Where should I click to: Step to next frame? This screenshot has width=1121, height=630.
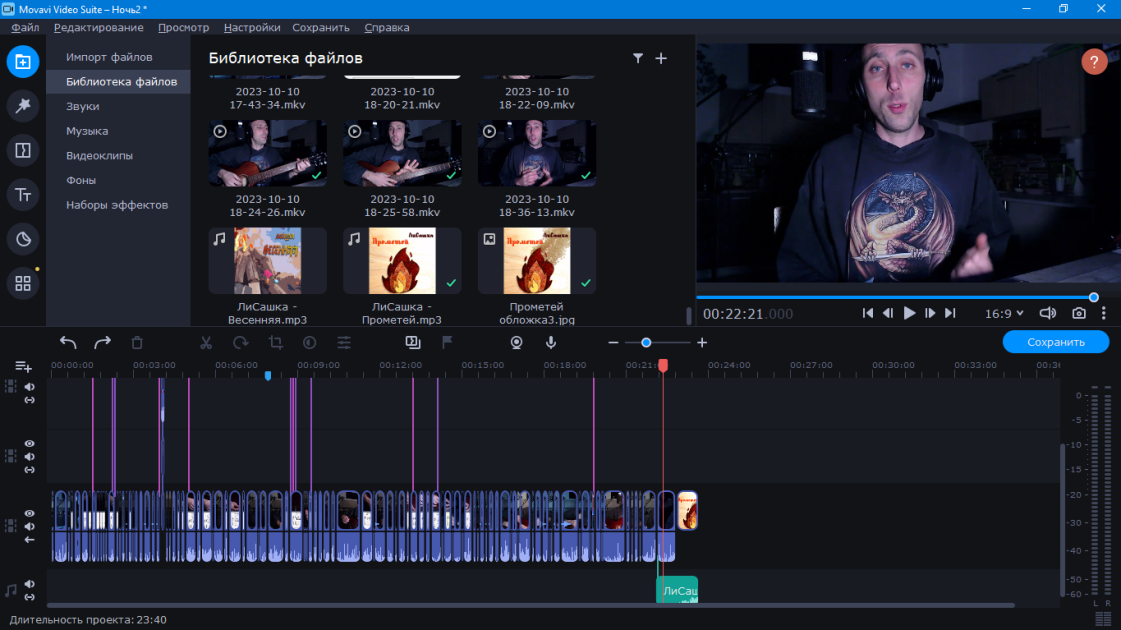[x=929, y=313]
